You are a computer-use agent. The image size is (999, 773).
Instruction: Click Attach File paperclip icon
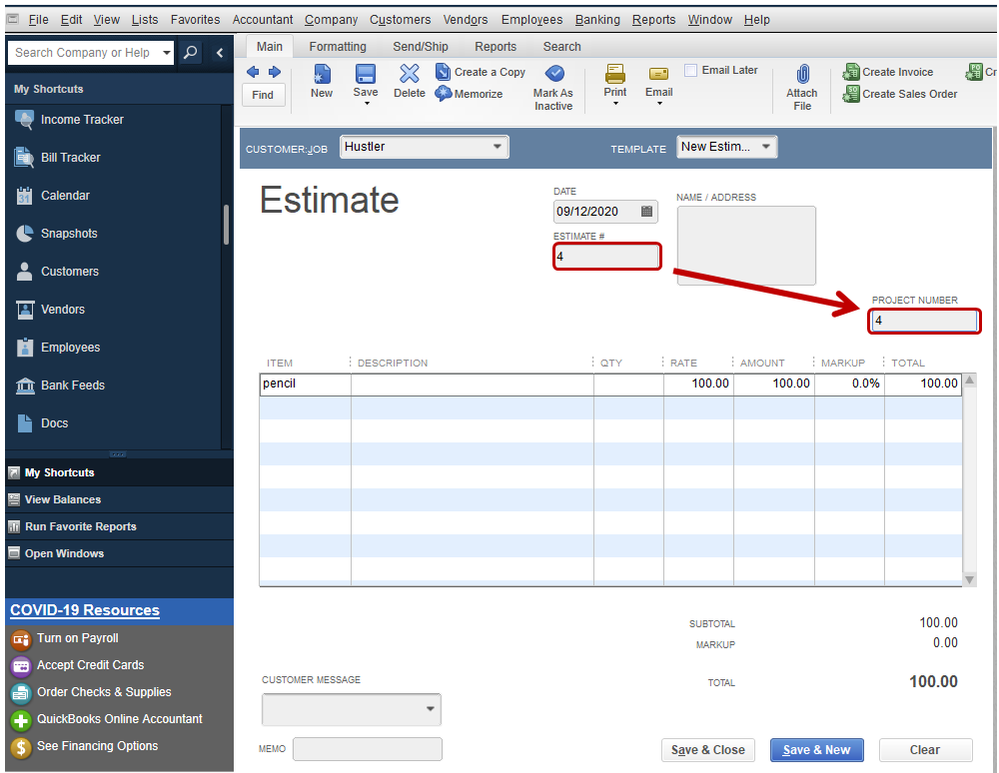pos(802,74)
